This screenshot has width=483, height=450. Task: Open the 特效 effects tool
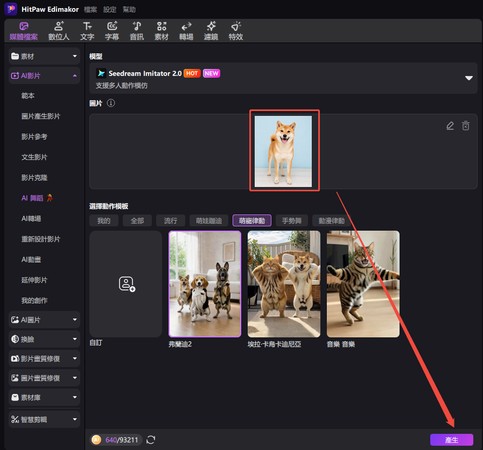tap(236, 31)
